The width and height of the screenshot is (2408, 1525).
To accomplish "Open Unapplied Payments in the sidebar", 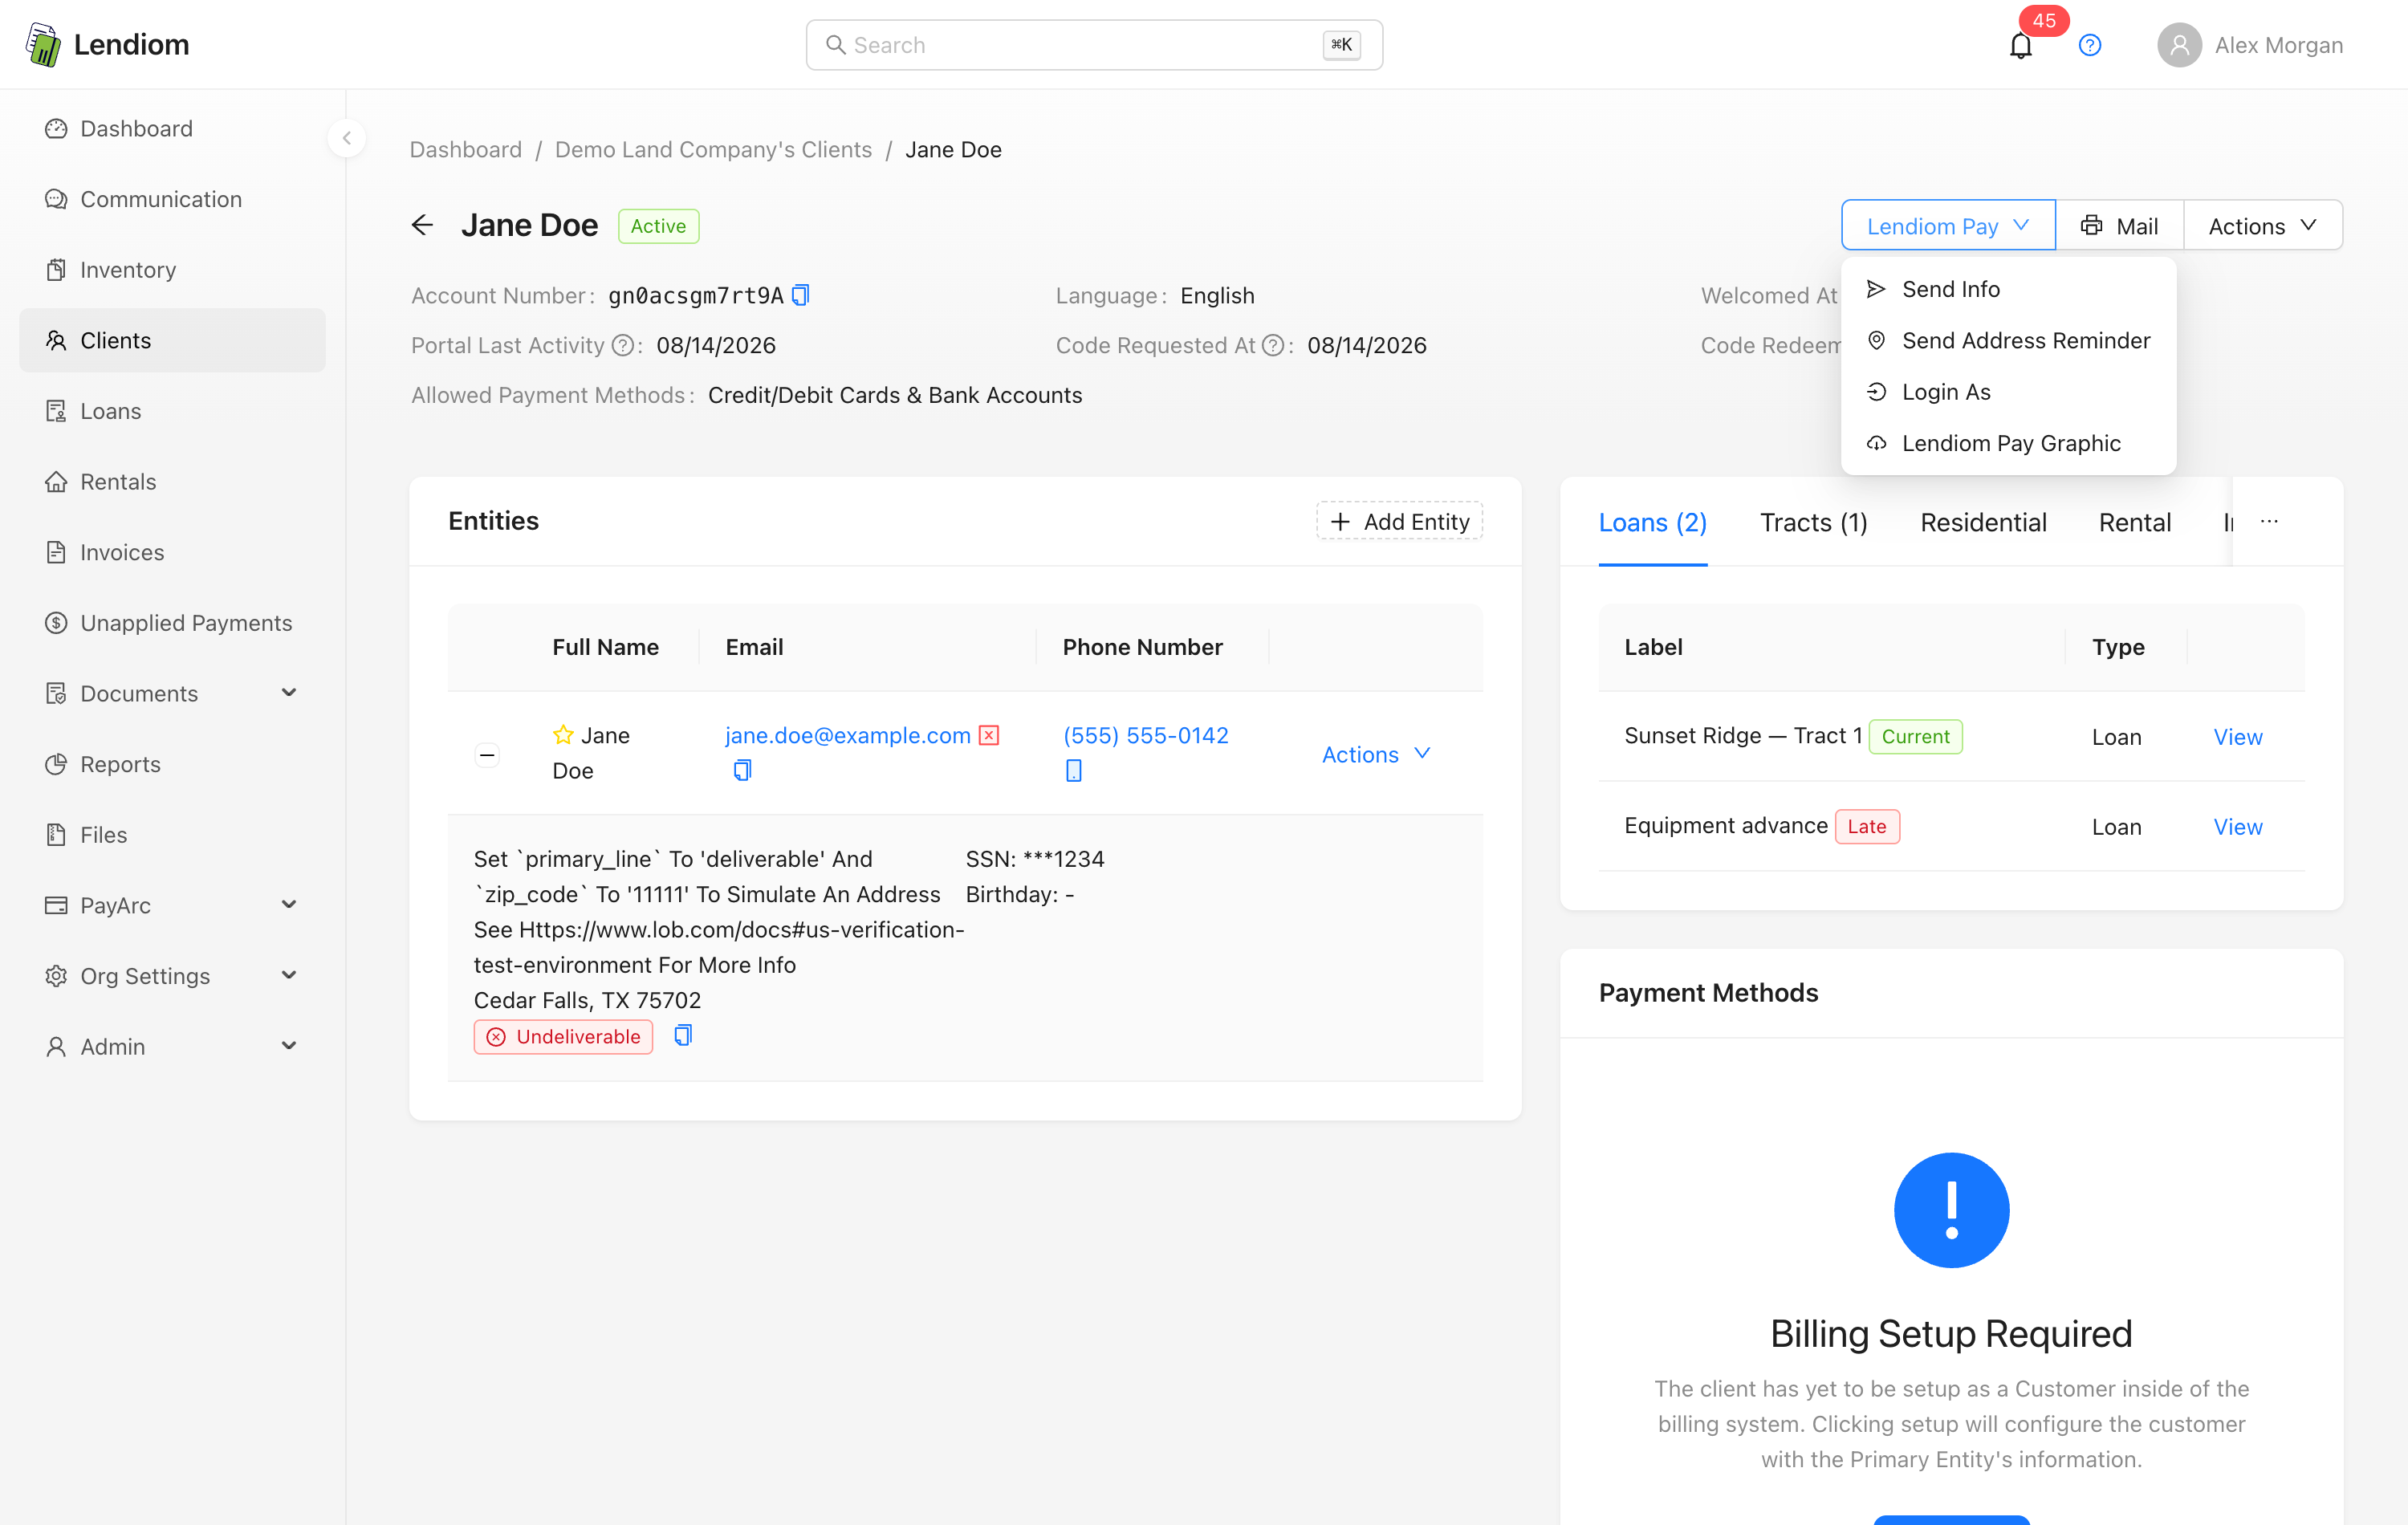I will click(172, 622).
